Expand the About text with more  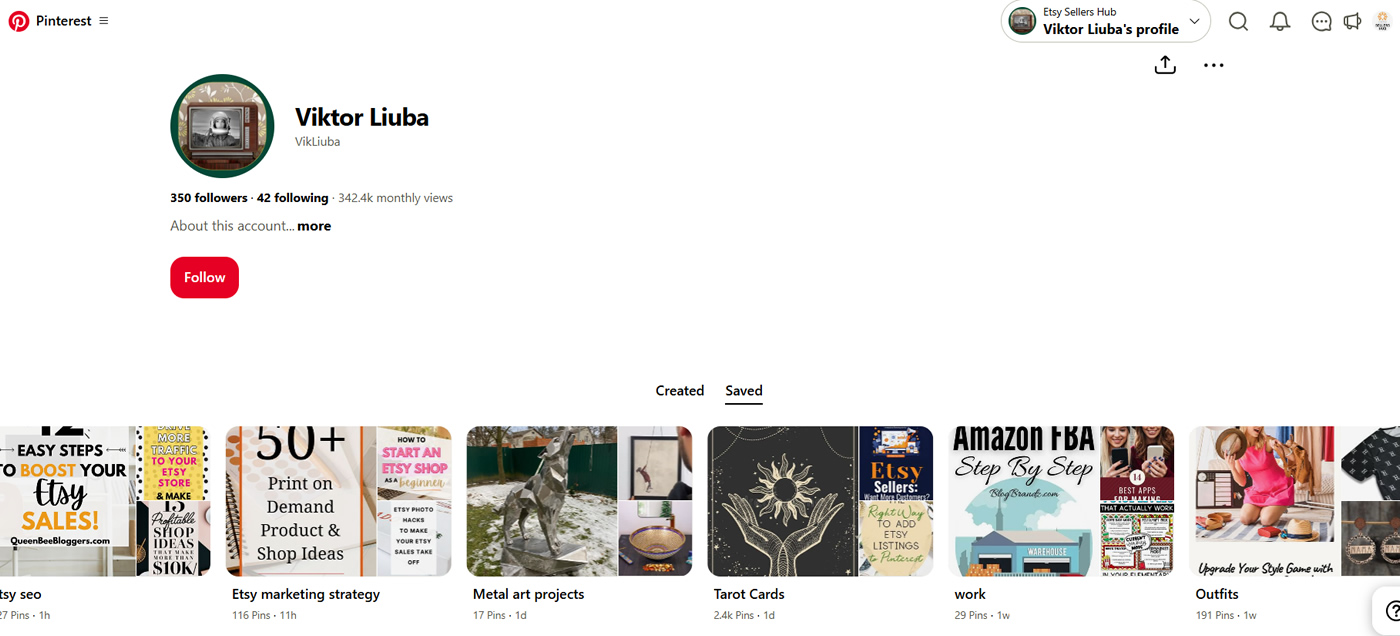(314, 226)
